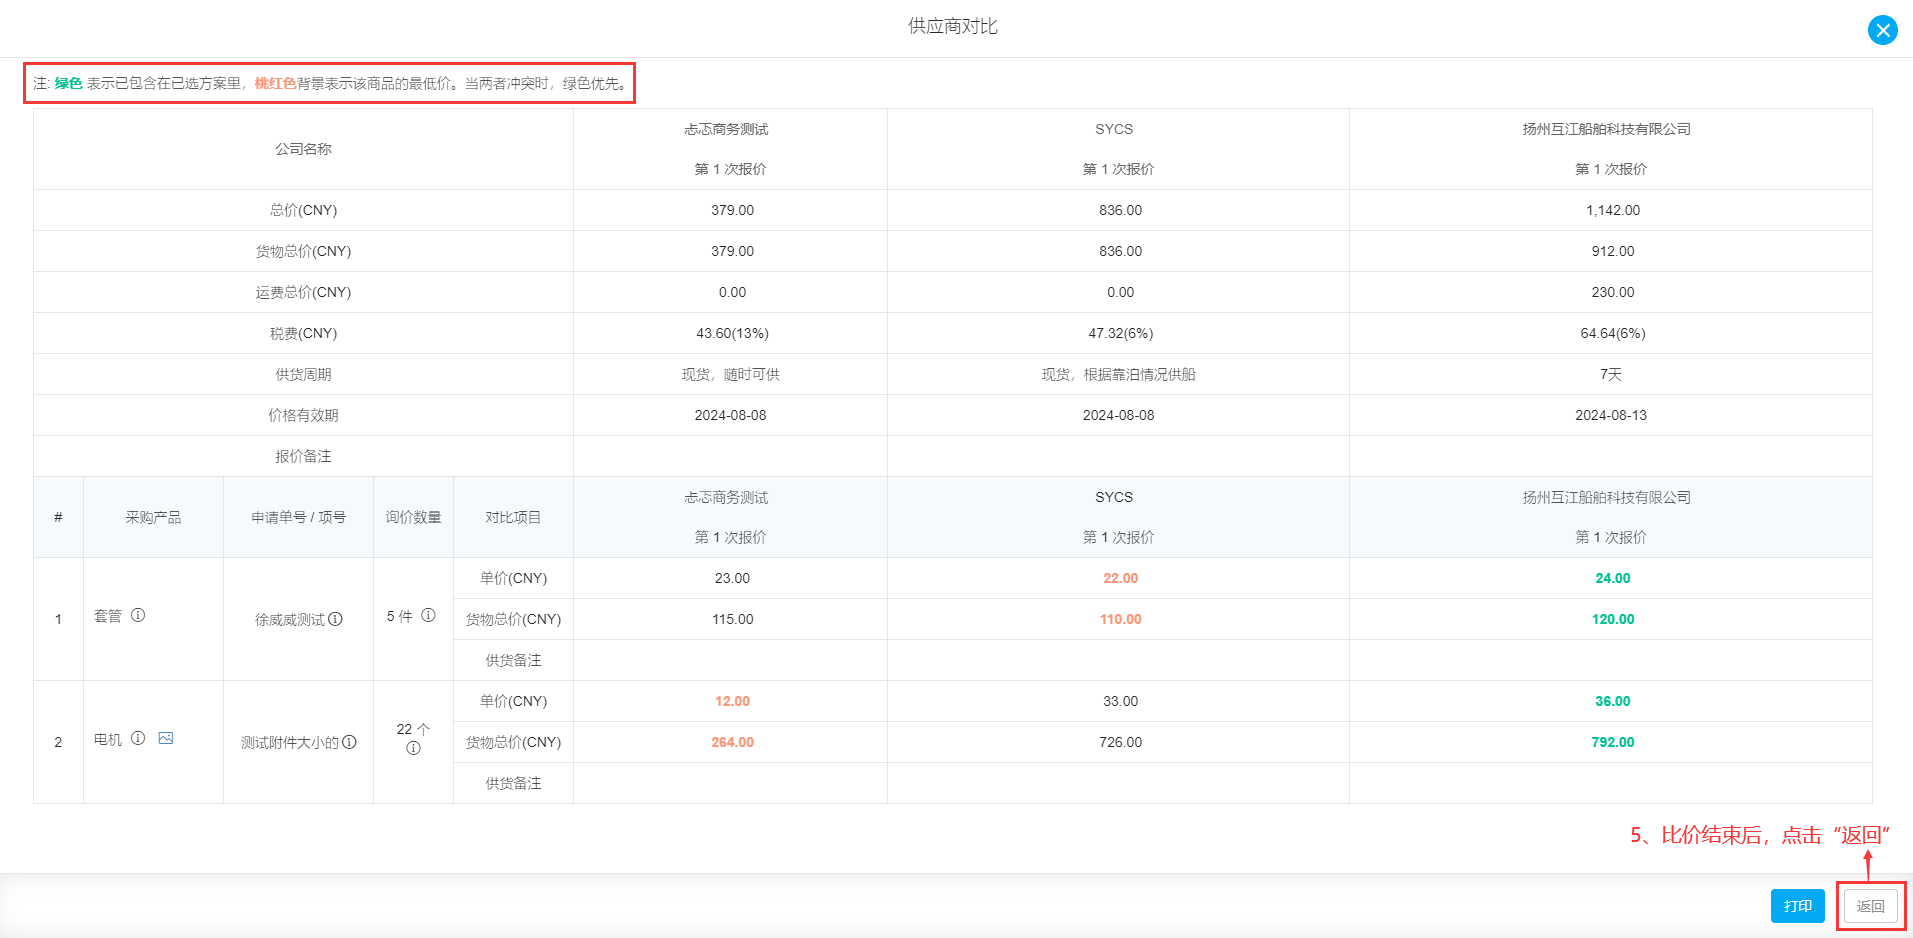The image size is (1913, 938).
Task: Click delivery period 现货，随时可供
Action: coord(730,374)
